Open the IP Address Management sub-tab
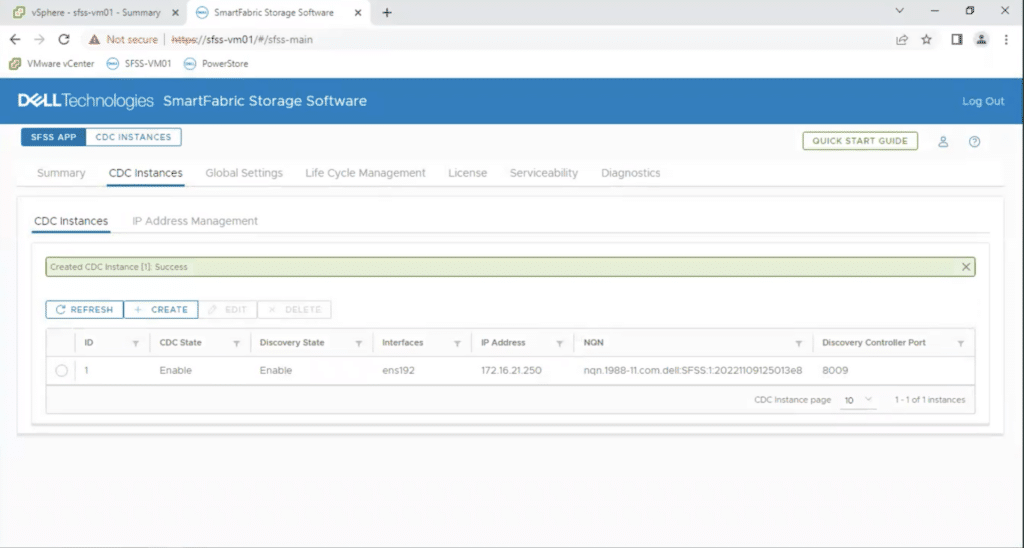This screenshot has width=1024, height=548. point(195,221)
